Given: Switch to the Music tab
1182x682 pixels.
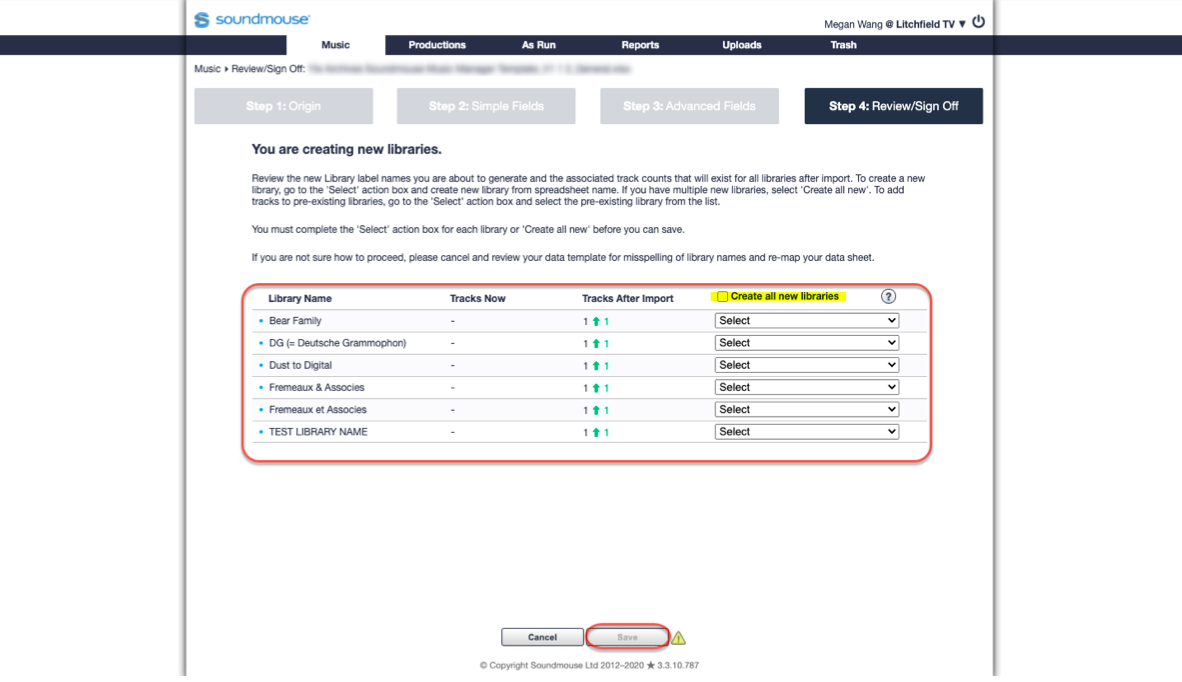Looking at the screenshot, I should (335, 45).
